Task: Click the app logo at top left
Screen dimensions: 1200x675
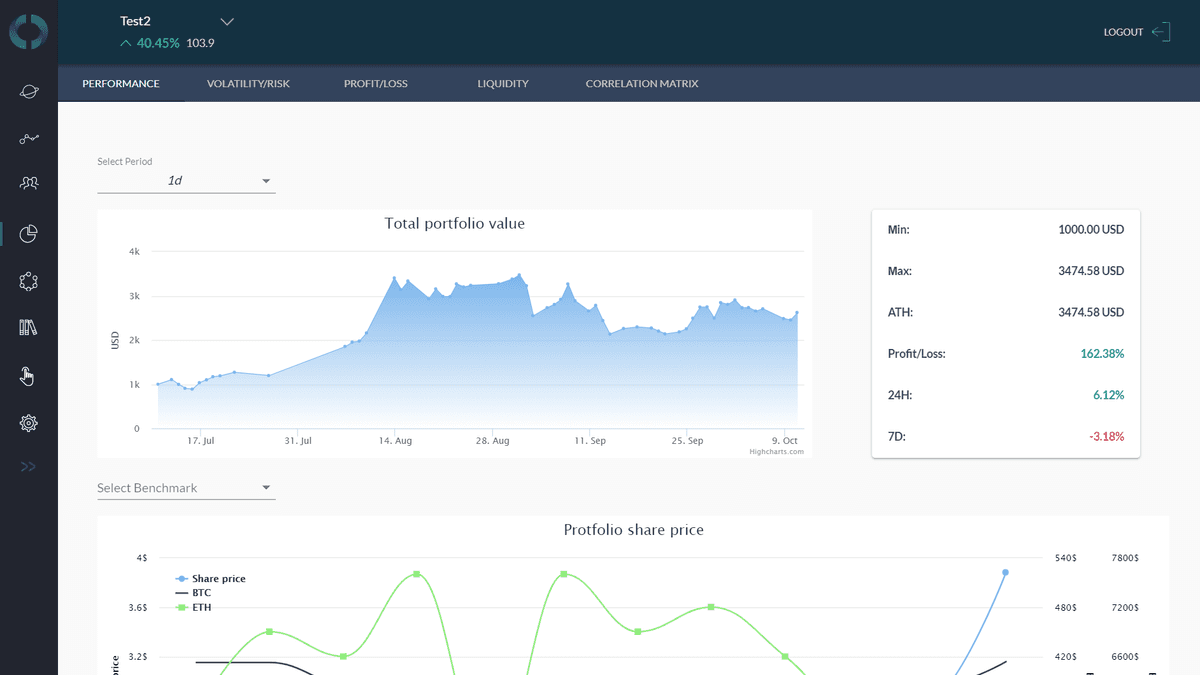Action: coord(29,31)
